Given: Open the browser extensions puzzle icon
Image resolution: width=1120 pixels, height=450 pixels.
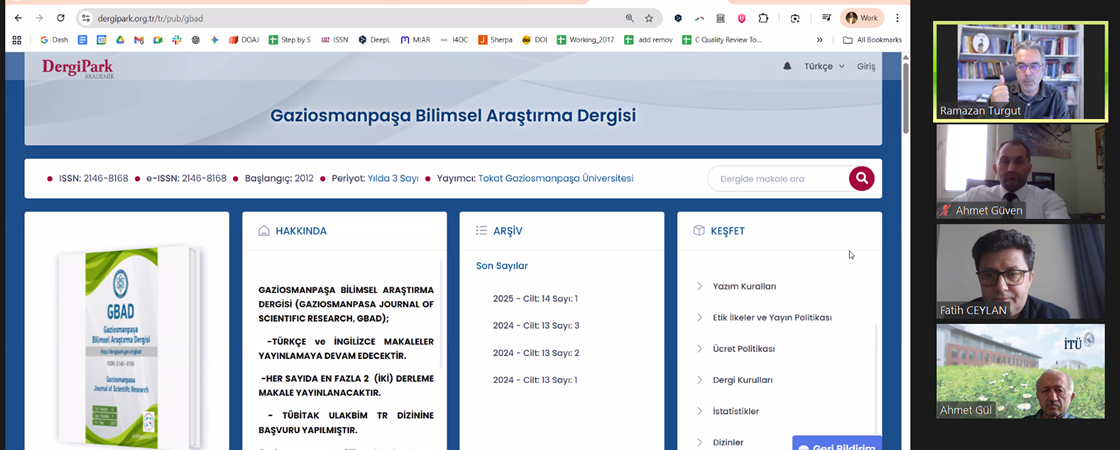Looking at the screenshot, I should (764, 18).
